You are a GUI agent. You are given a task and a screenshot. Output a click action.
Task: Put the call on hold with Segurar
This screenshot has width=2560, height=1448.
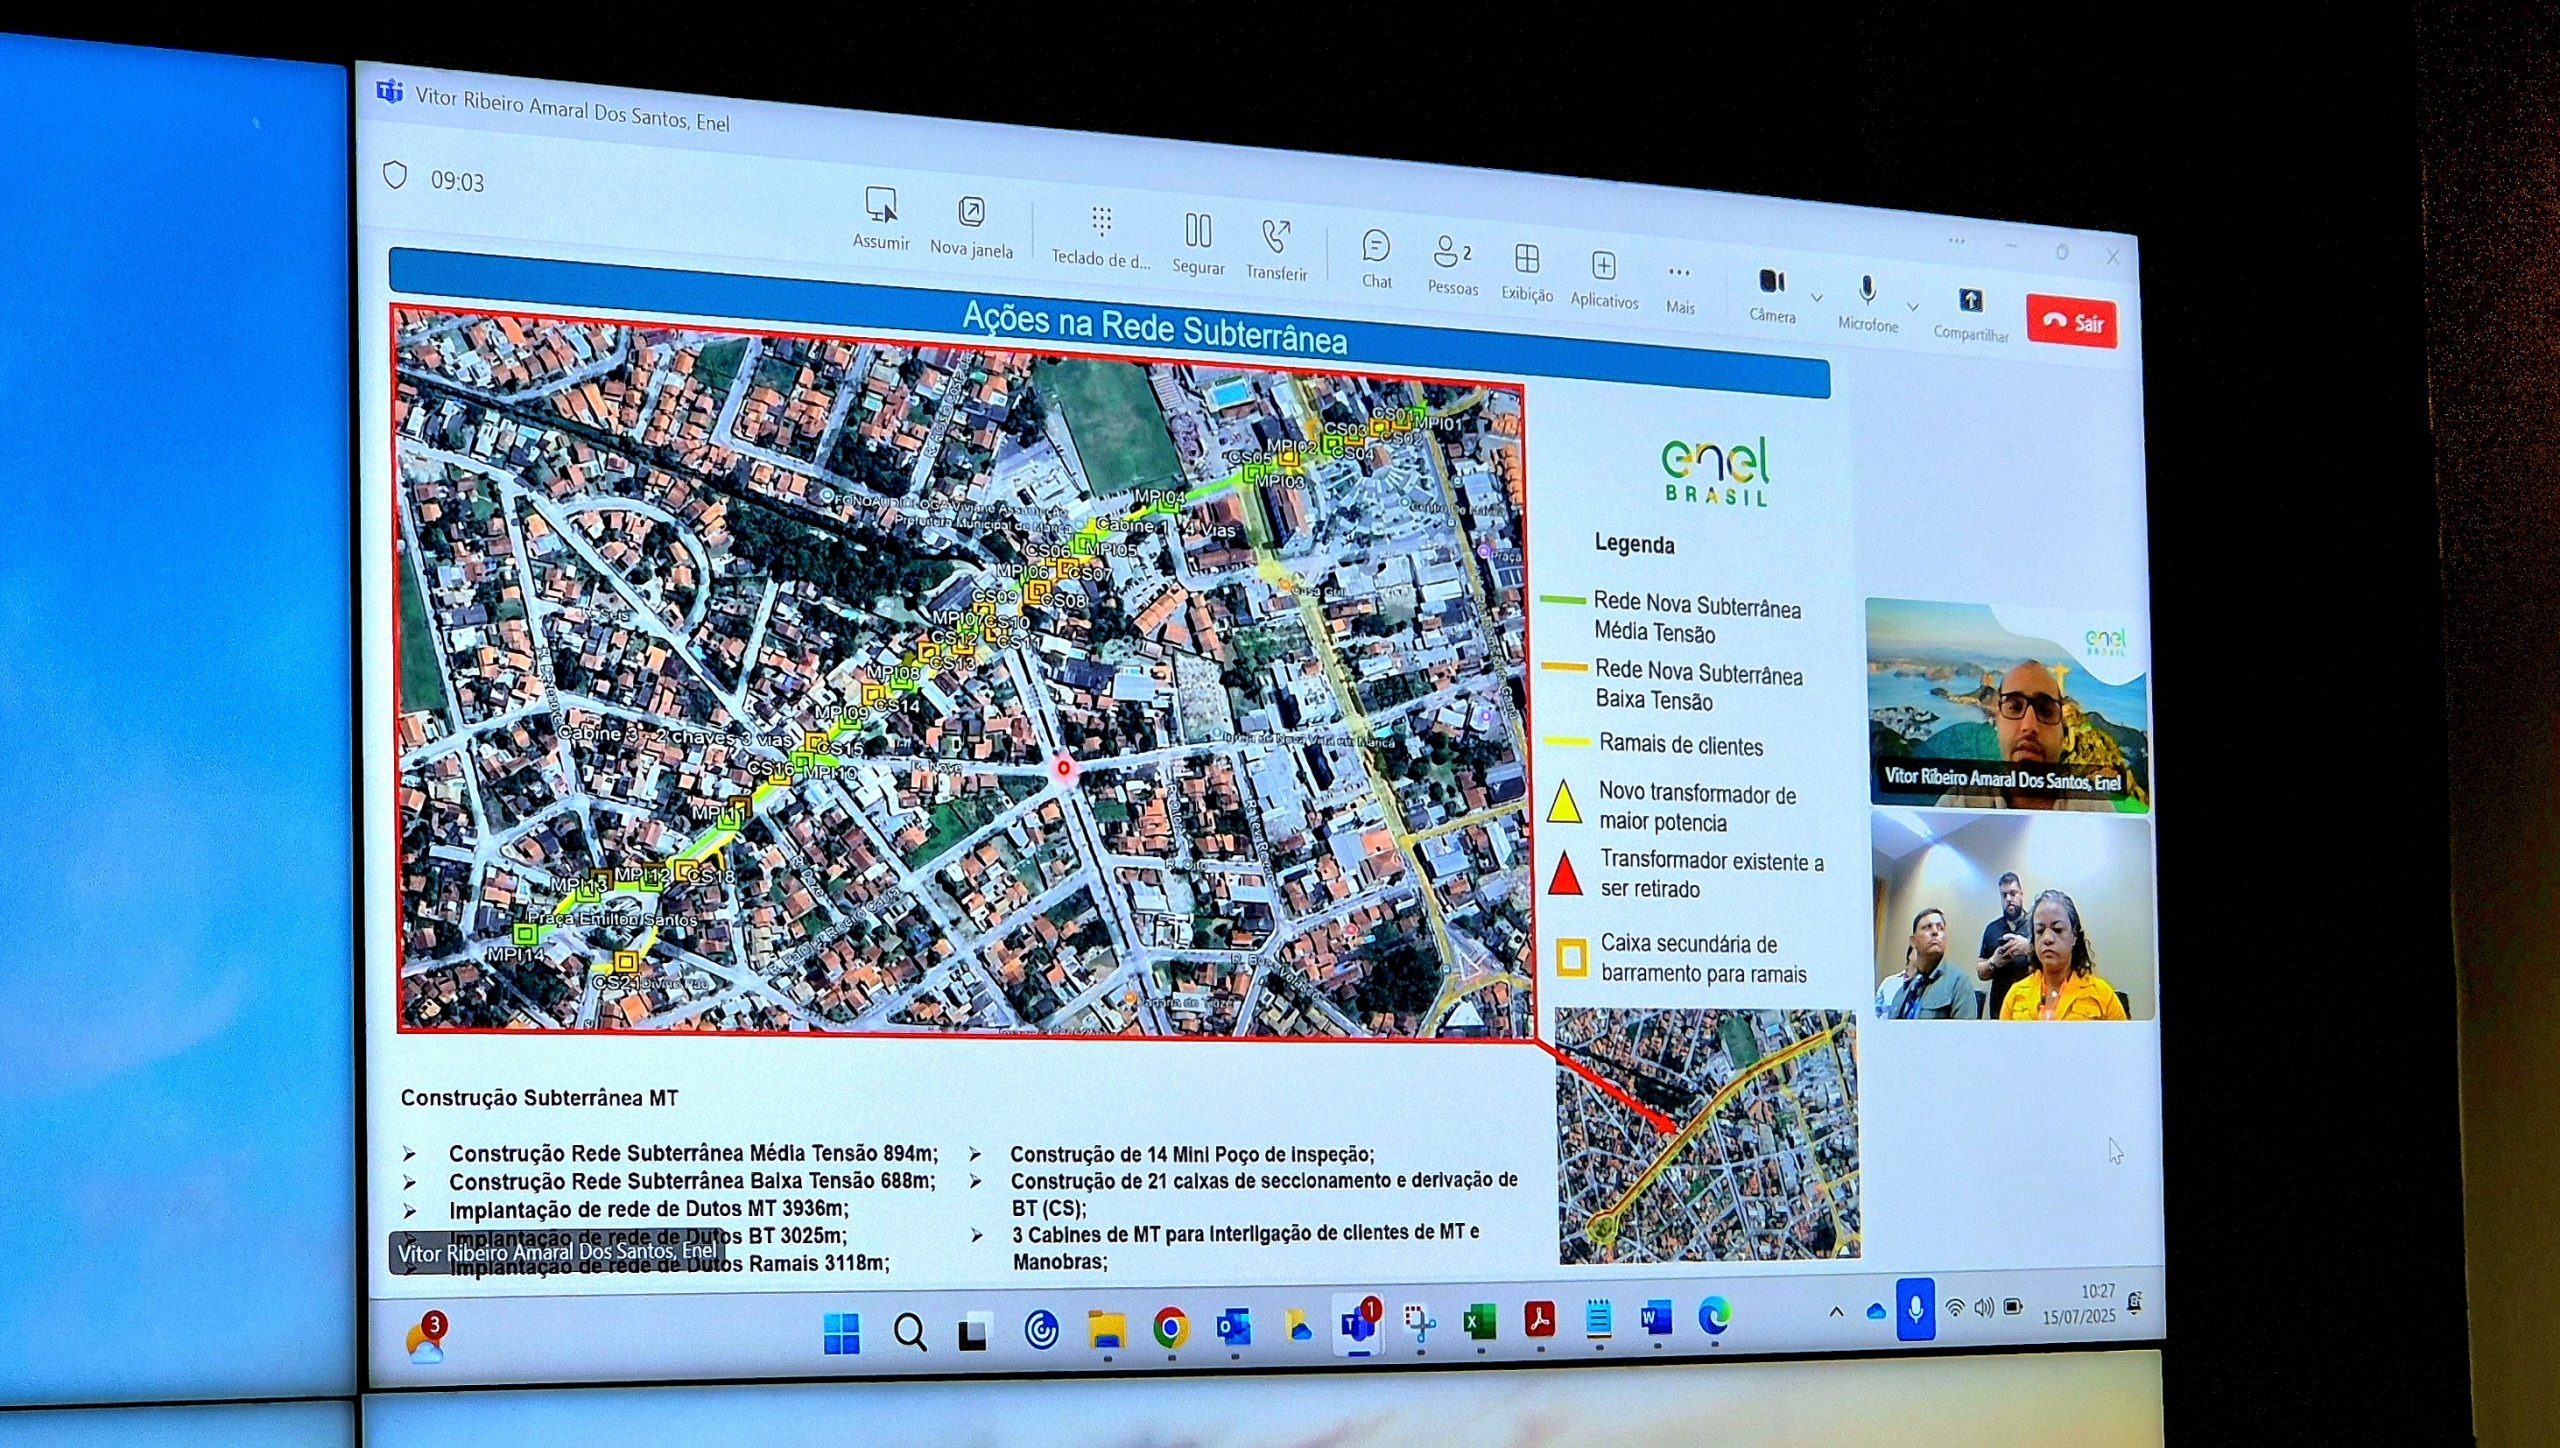1198,232
